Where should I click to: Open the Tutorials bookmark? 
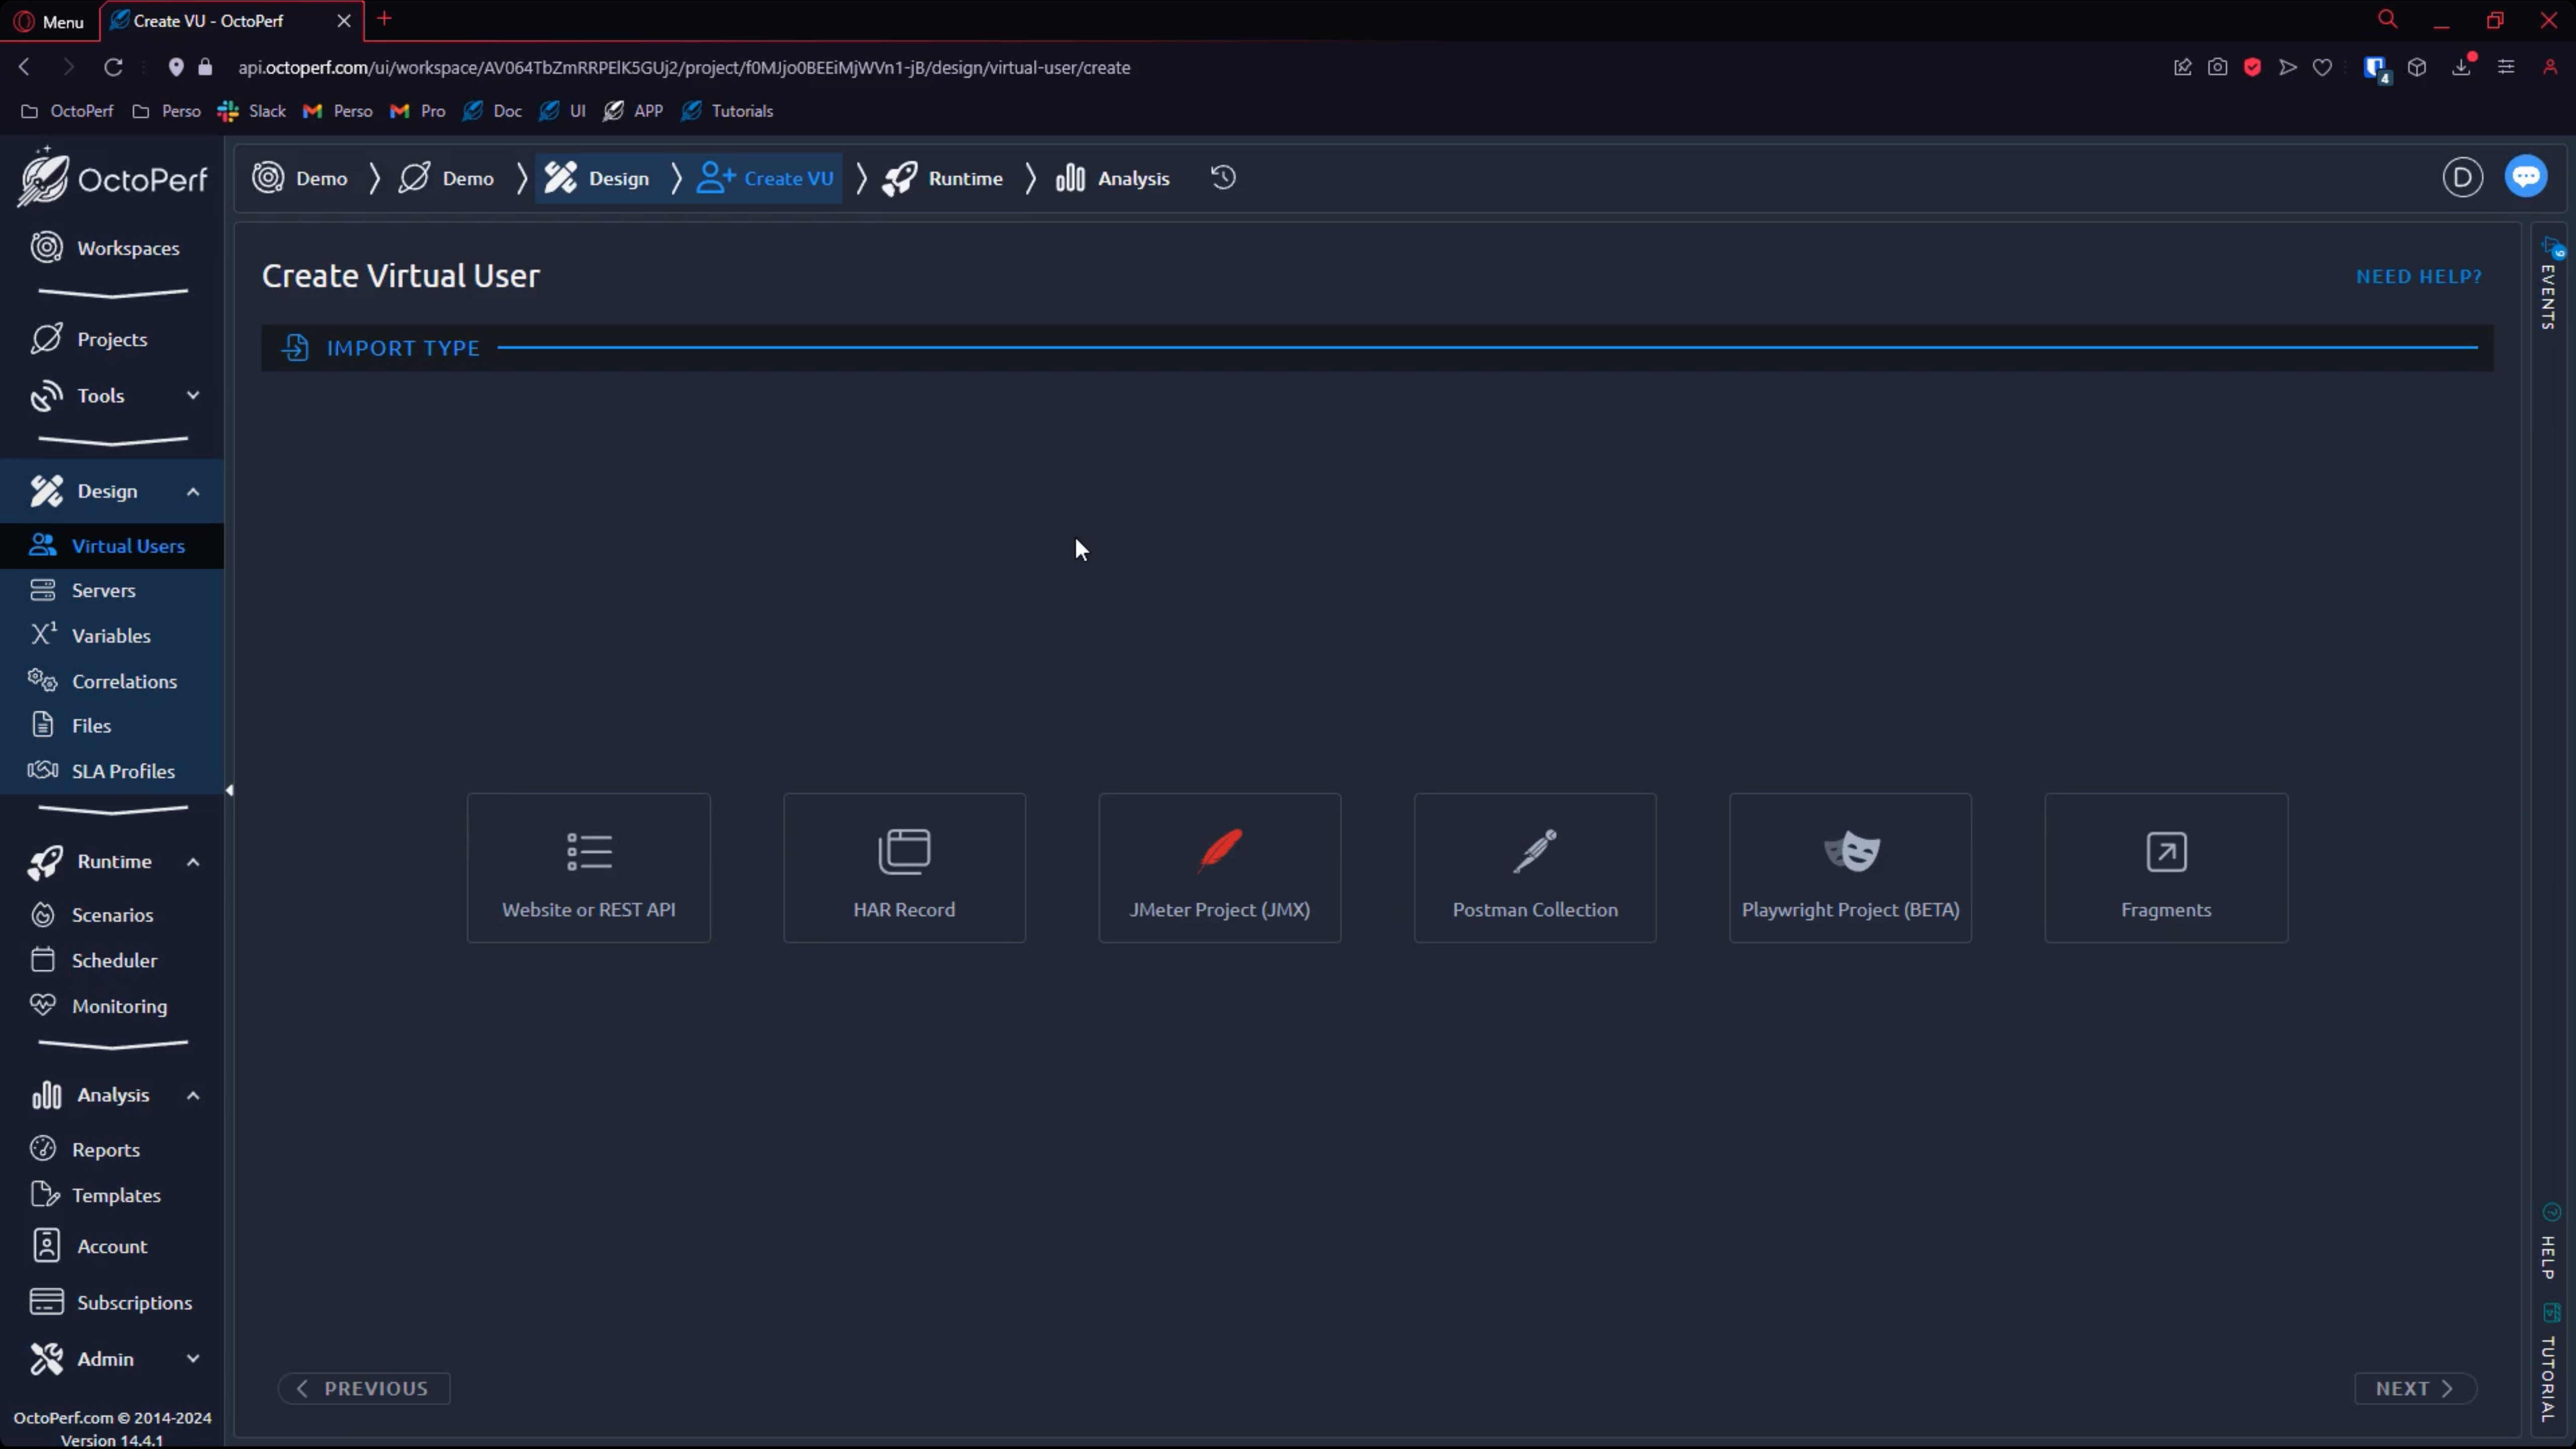[727, 111]
